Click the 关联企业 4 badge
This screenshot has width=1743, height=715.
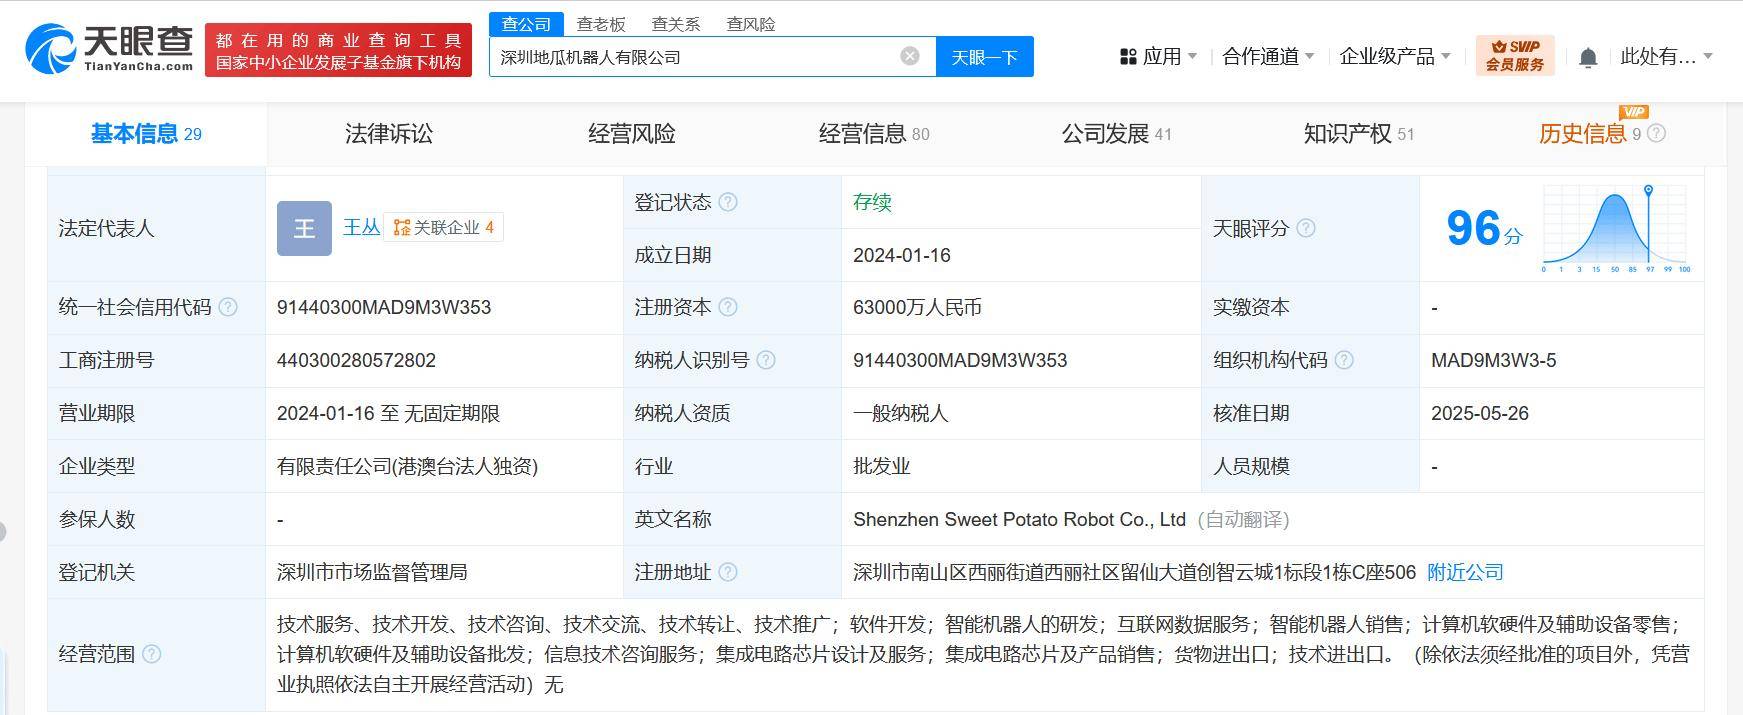444,228
